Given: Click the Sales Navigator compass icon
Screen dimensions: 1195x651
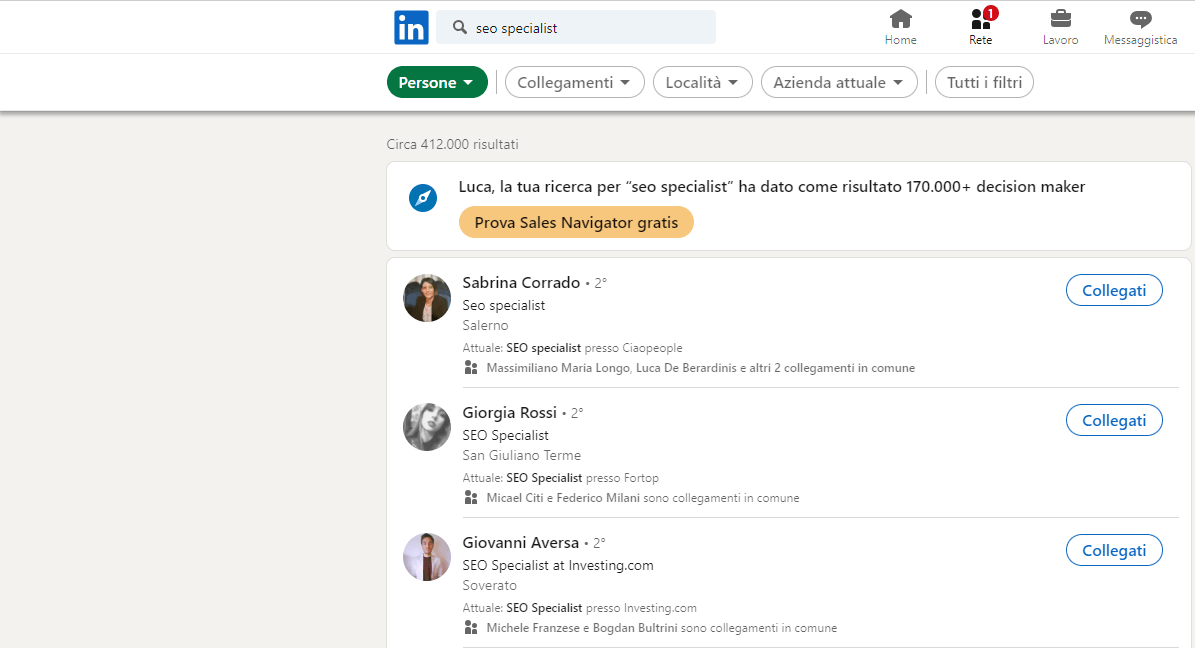Looking at the screenshot, I should pyautogui.click(x=423, y=198).
